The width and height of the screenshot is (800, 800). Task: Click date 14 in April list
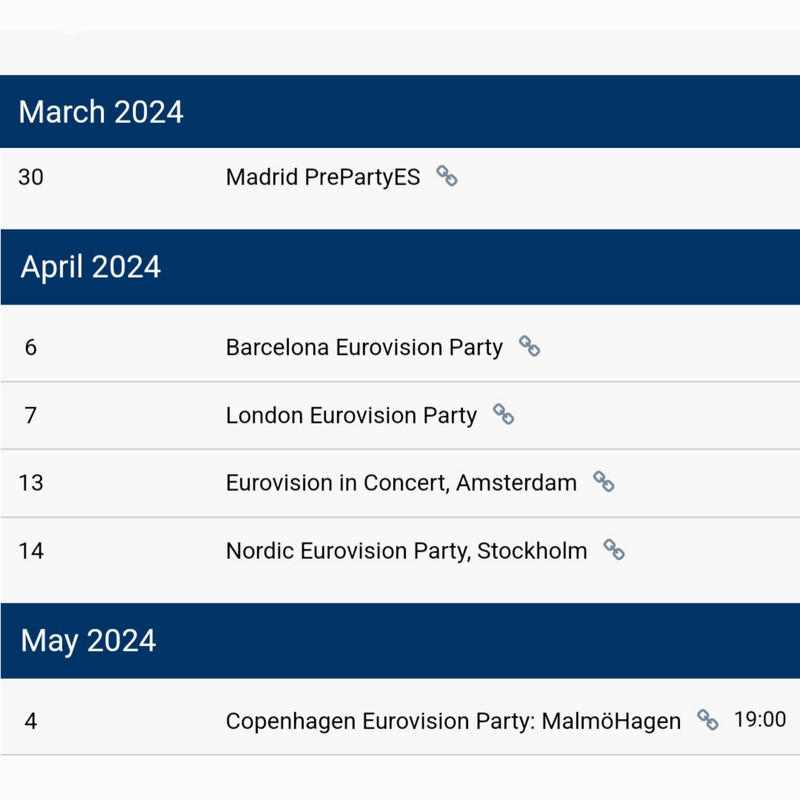[x=31, y=551]
